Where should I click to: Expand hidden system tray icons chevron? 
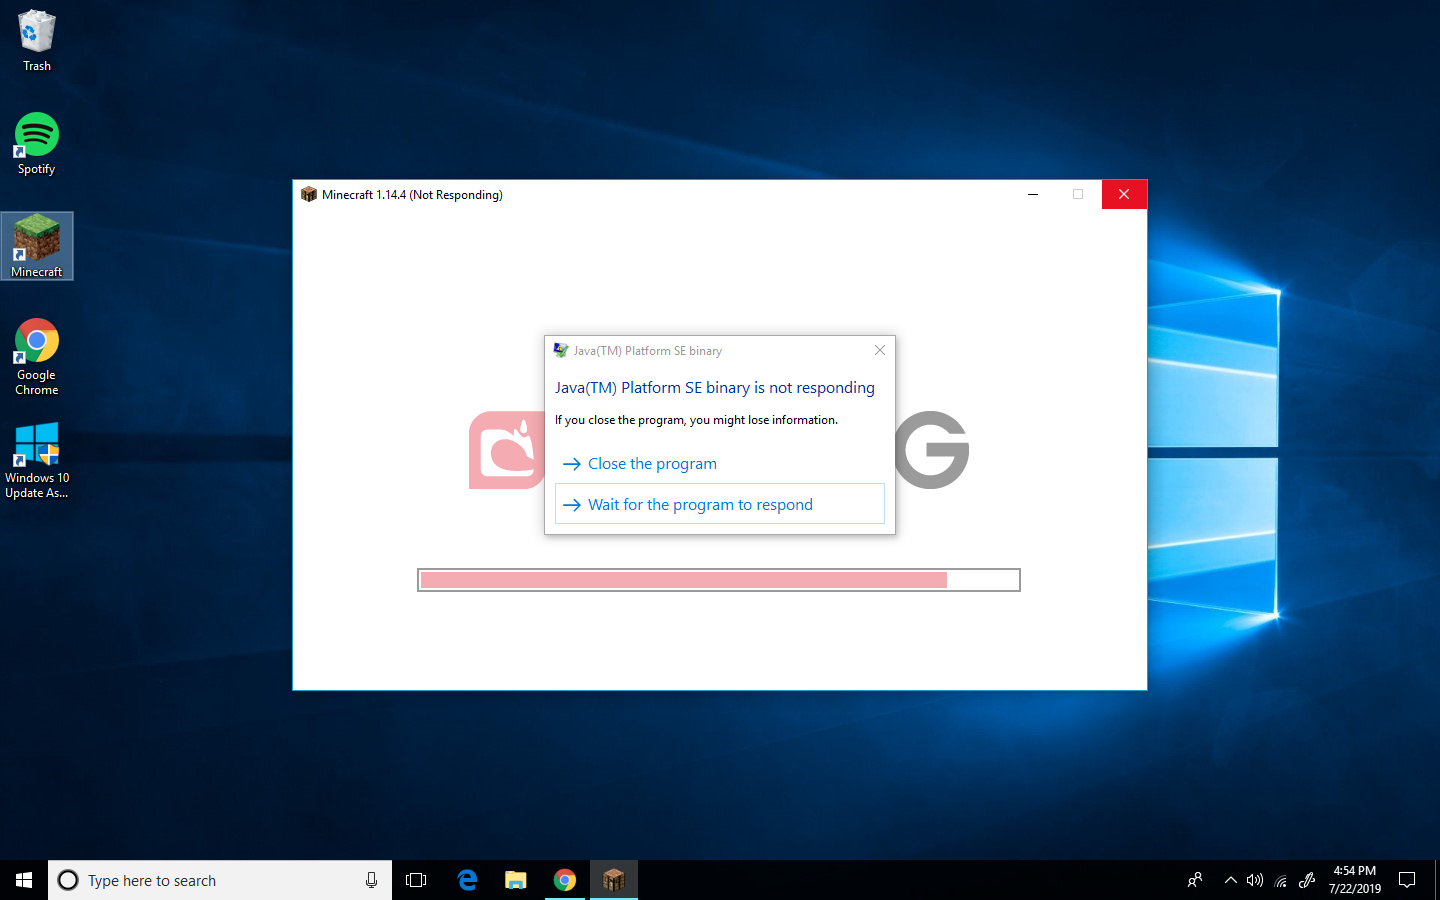[x=1230, y=880]
